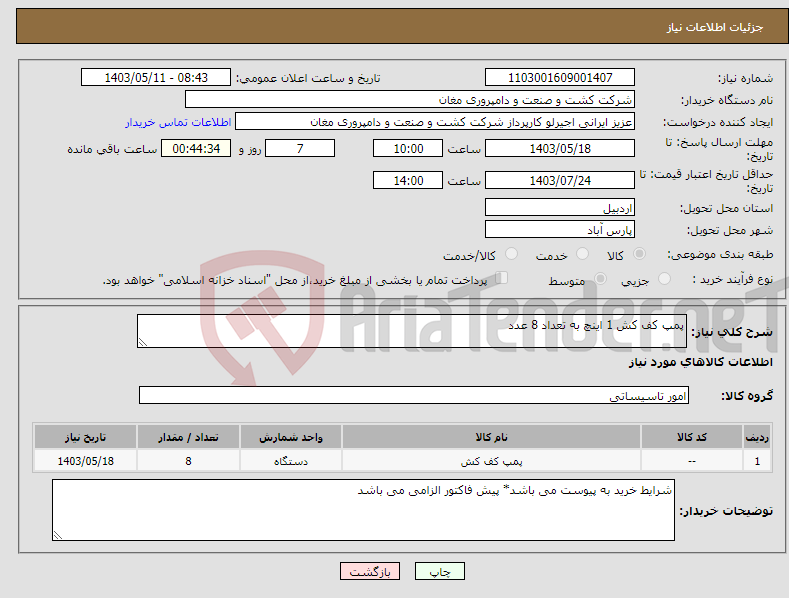
Task: Click the ردیف column header
Action: 757,437
